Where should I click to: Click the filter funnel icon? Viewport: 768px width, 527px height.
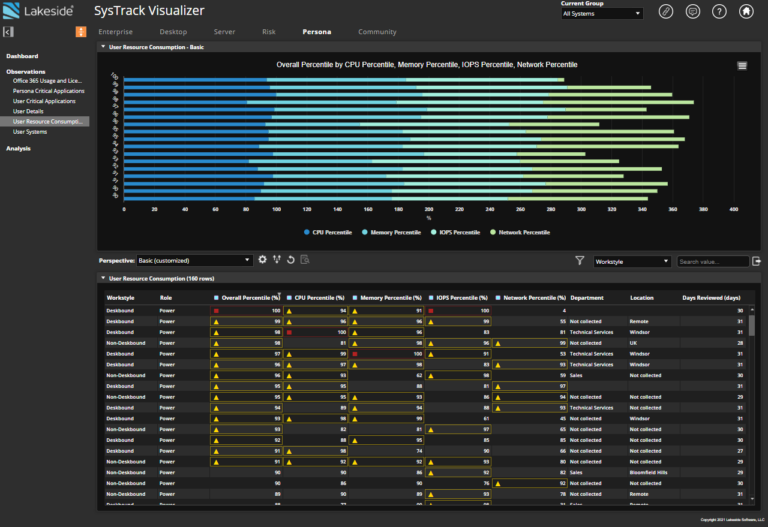pyautogui.click(x=579, y=261)
